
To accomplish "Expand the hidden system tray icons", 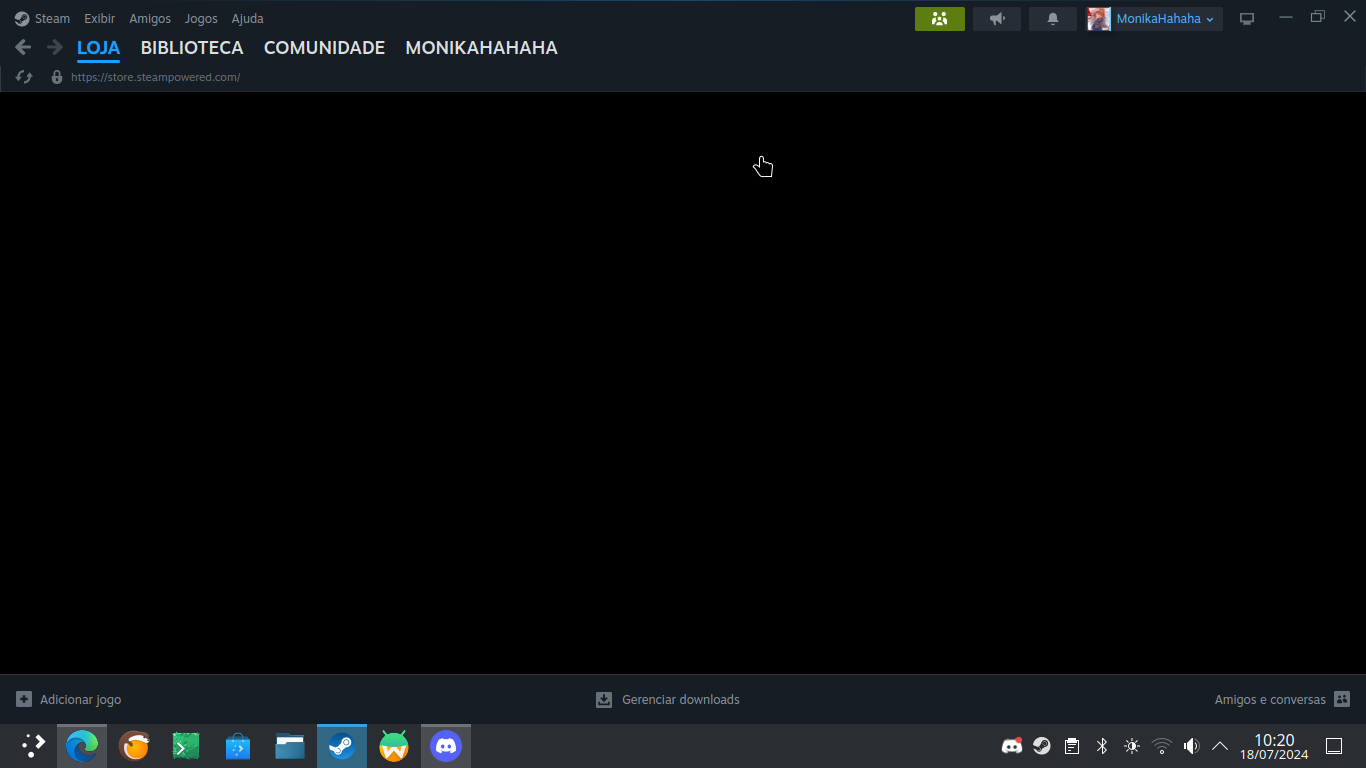I will (1220, 746).
